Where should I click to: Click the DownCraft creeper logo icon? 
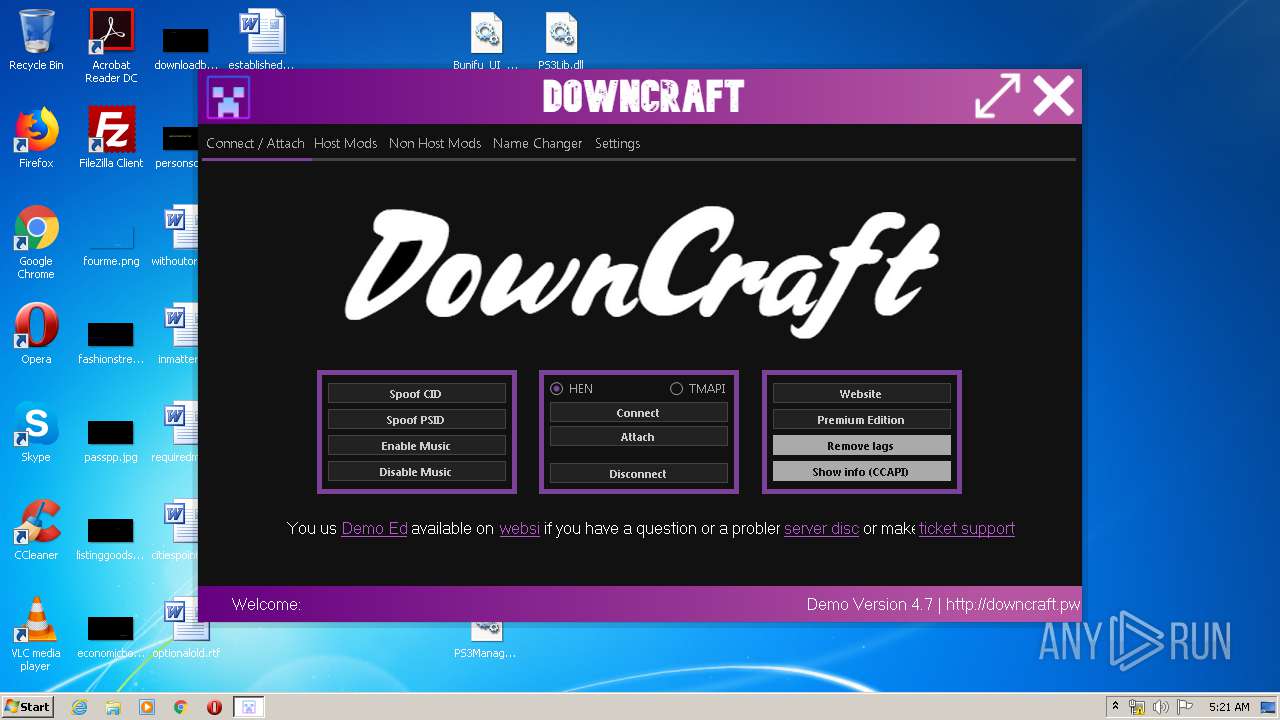point(228,98)
